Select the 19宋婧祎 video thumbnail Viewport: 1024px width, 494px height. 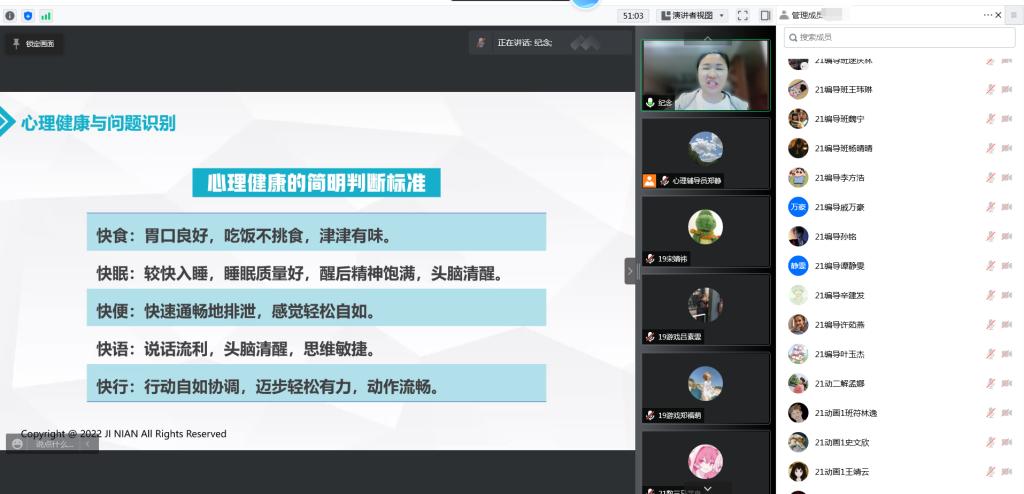click(x=706, y=232)
